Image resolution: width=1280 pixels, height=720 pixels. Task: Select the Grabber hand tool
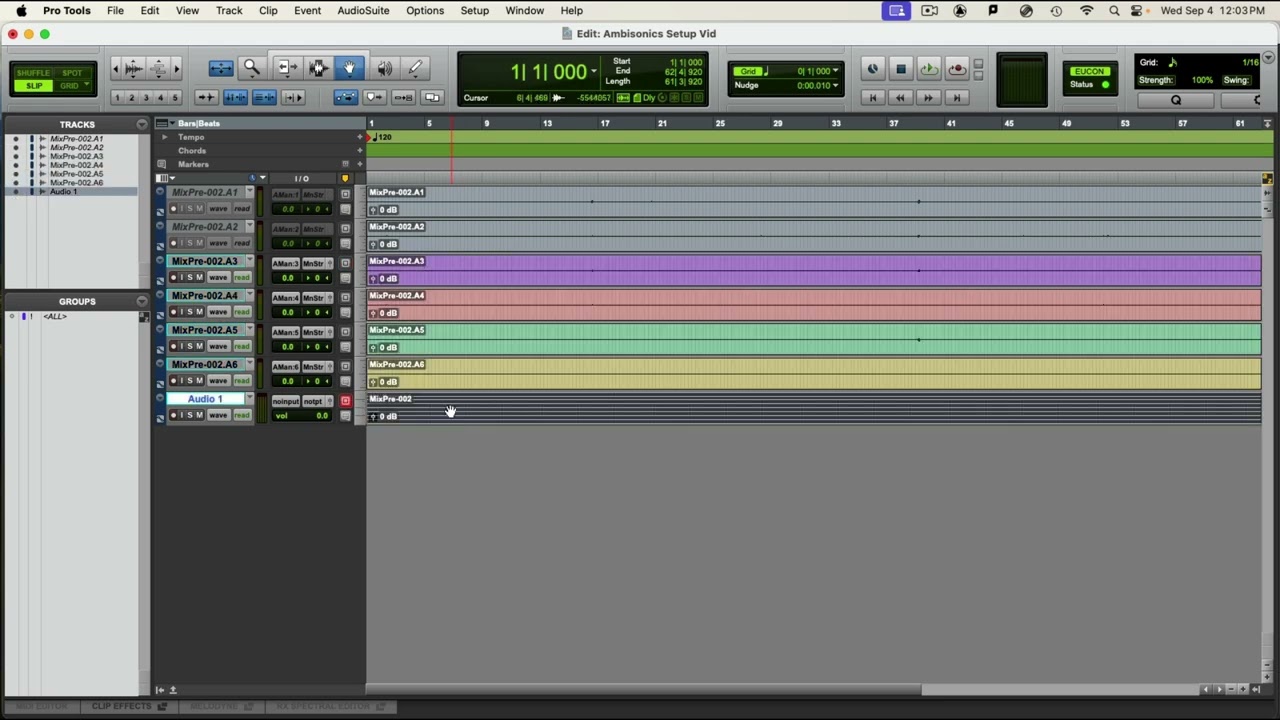click(350, 68)
